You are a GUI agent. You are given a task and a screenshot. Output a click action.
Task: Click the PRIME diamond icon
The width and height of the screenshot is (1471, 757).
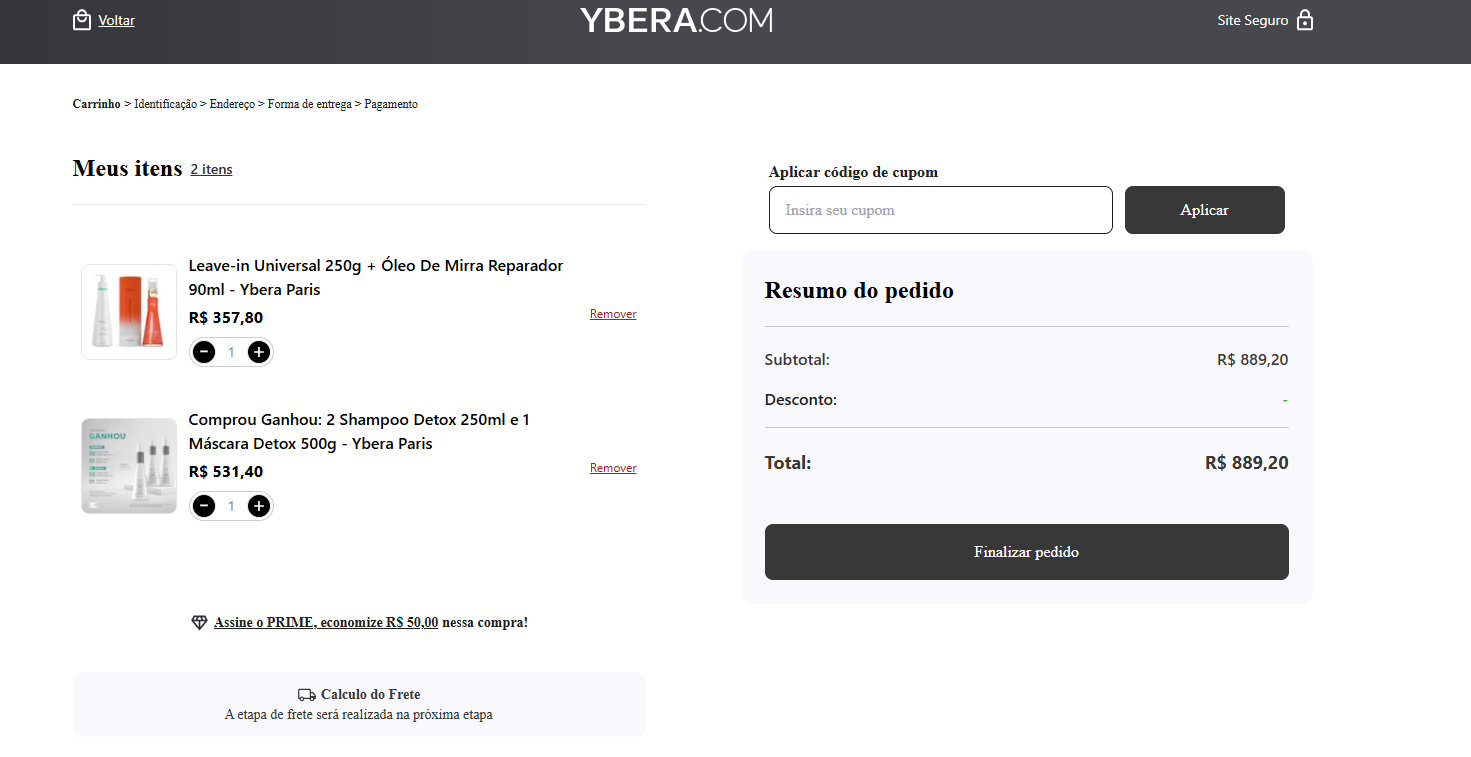(x=199, y=622)
